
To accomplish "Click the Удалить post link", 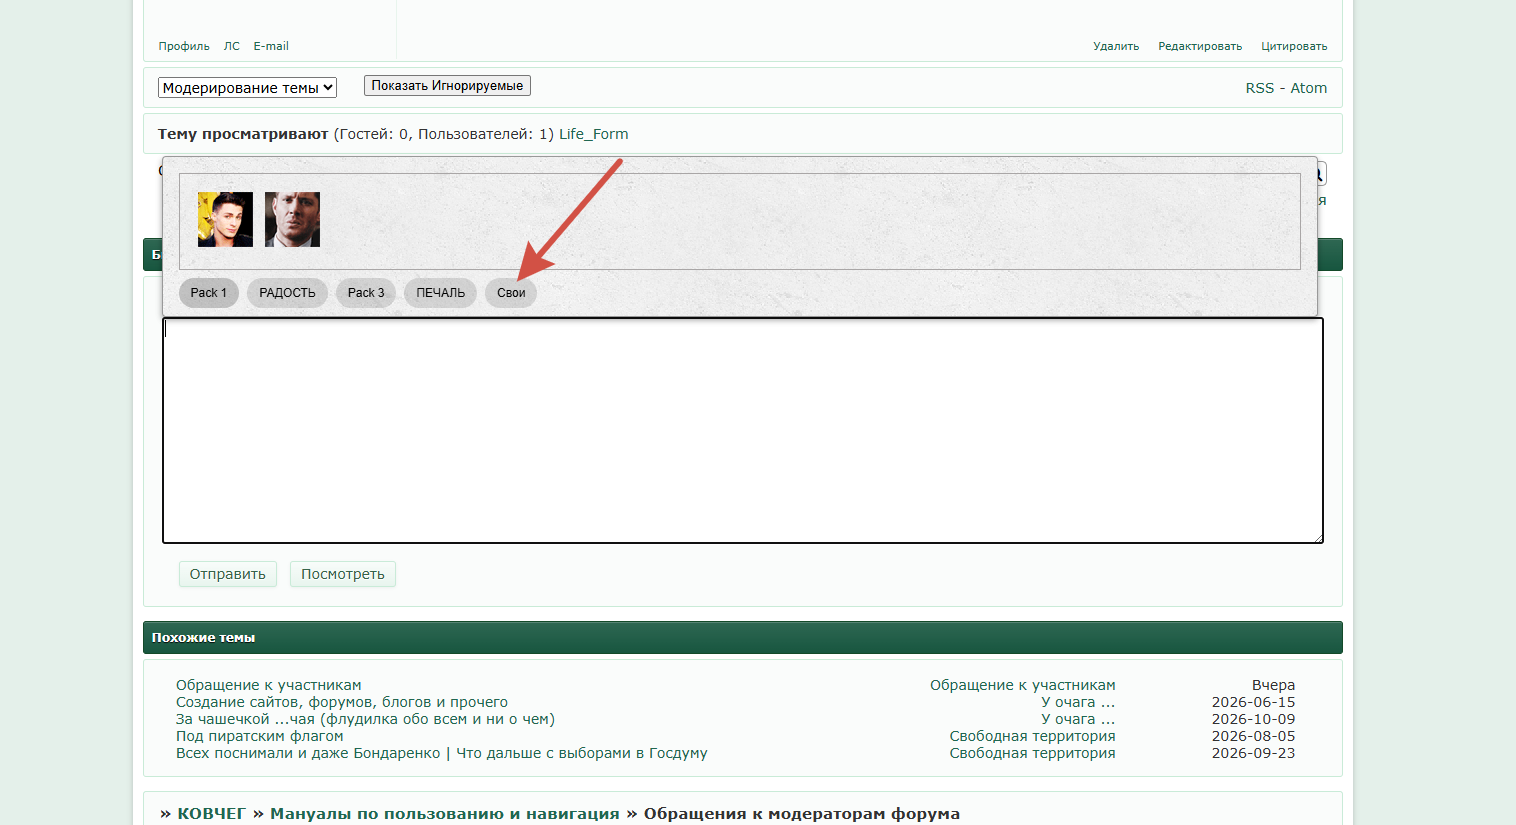I will 1116,46.
